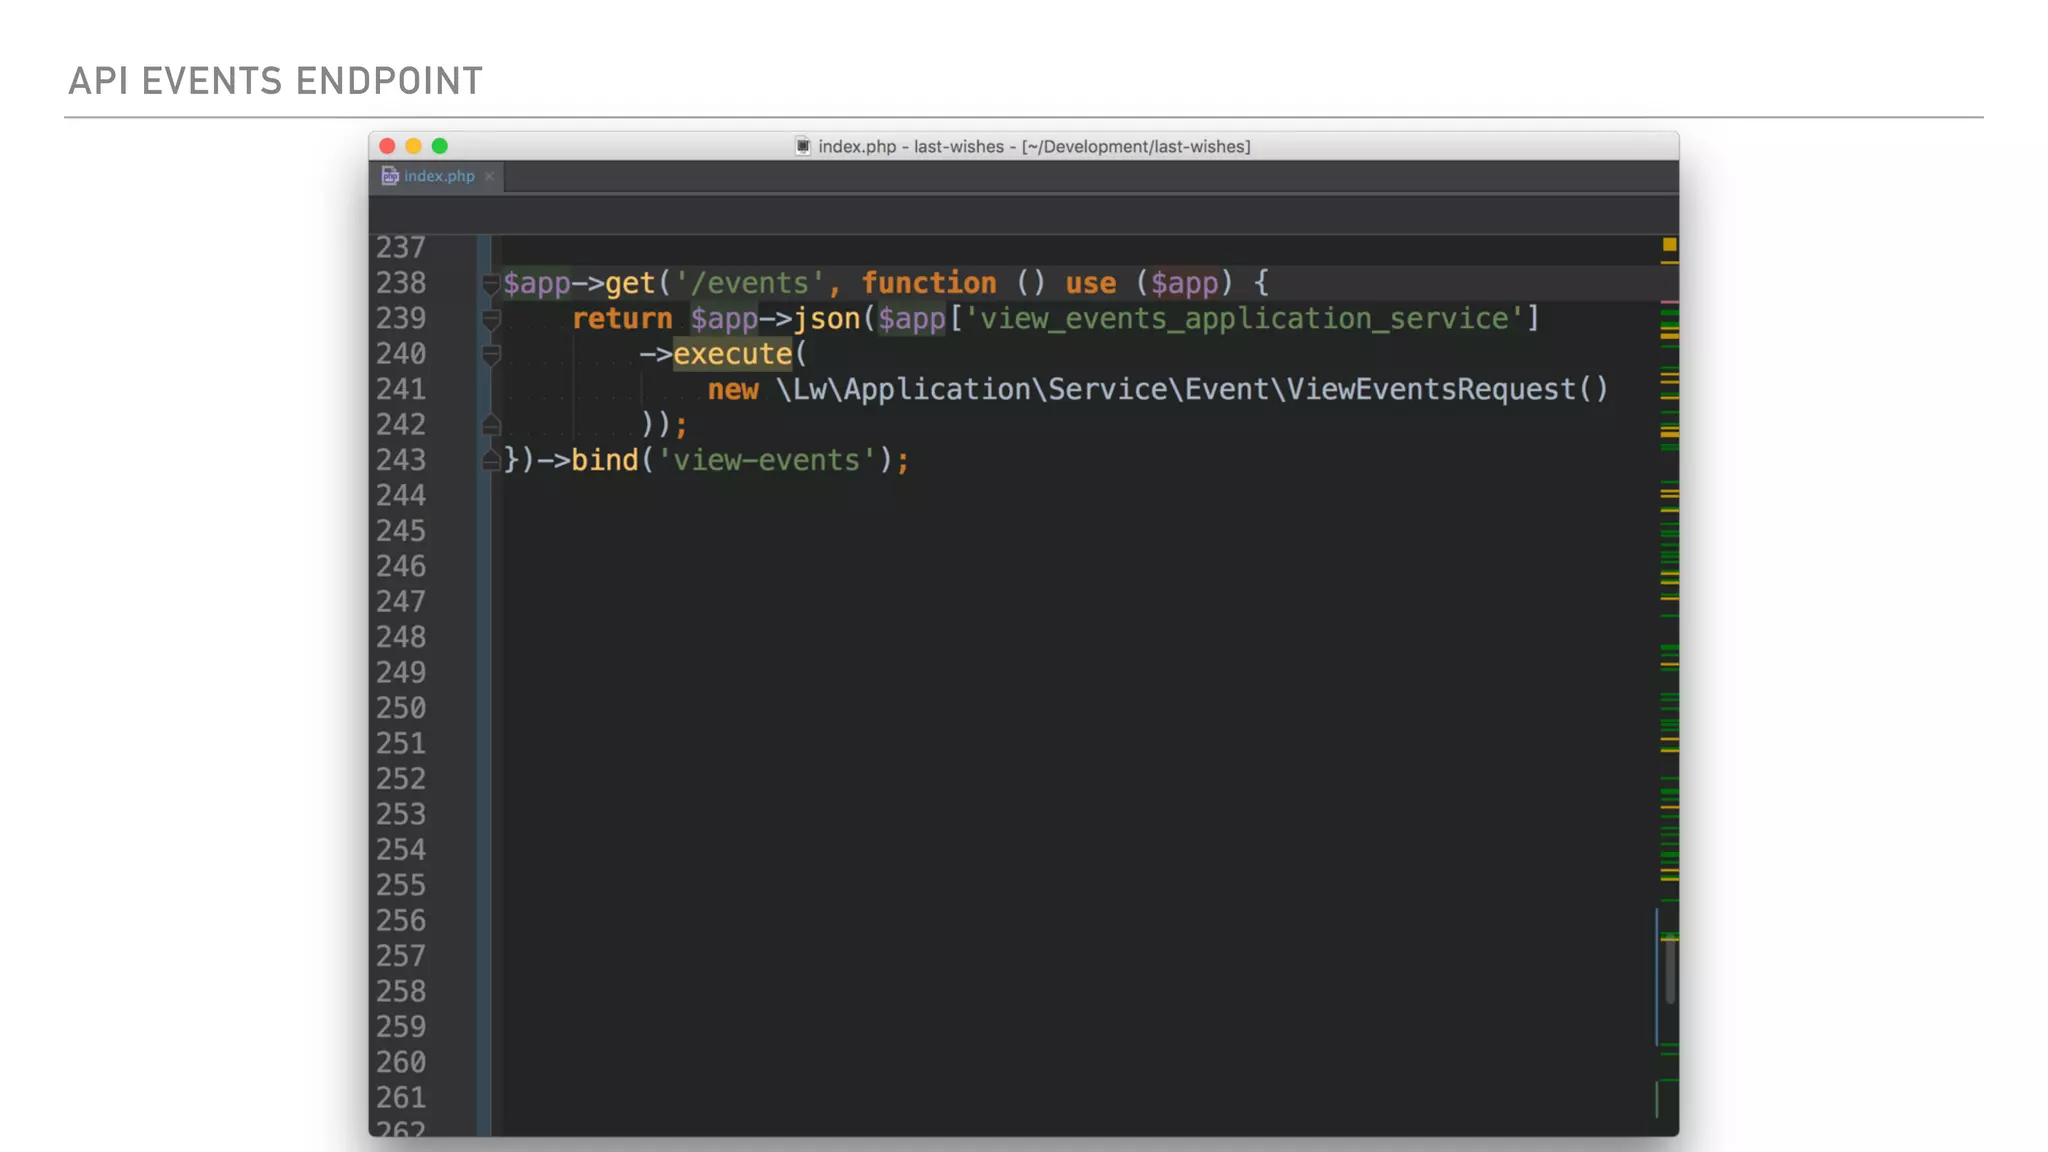Collapse the fold marker at line 239

click(490, 319)
